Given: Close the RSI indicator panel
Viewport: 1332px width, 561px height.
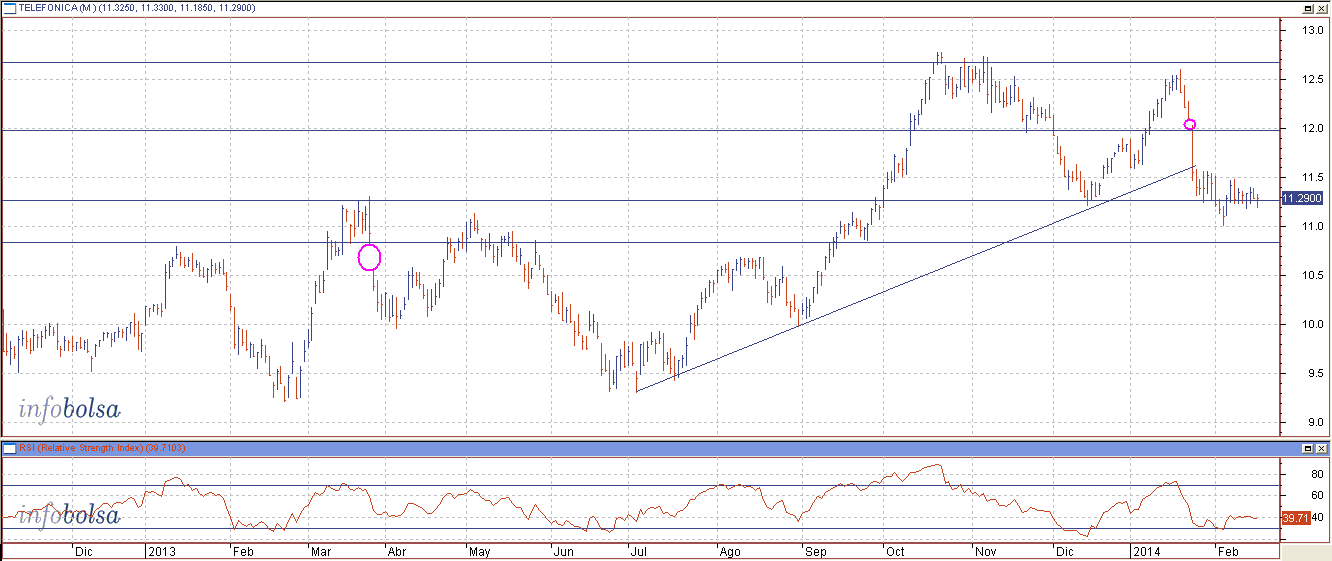Looking at the screenshot, I should pyautogui.click(x=1321, y=448).
